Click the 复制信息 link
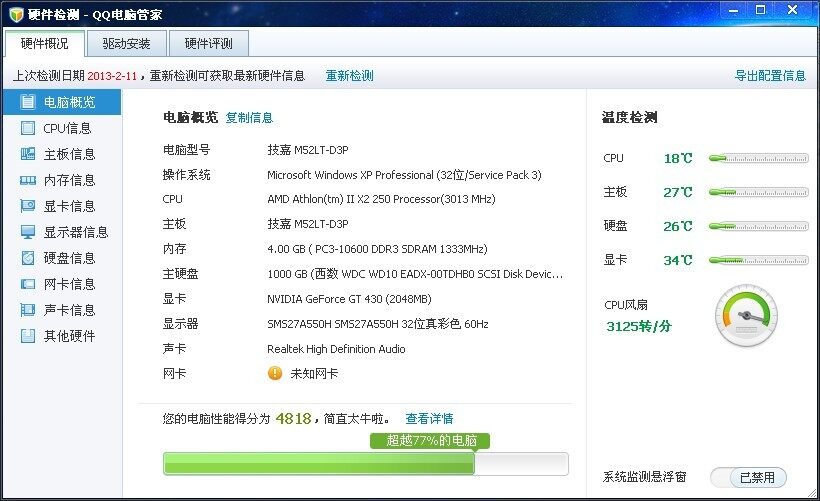 [x=249, y=118]
